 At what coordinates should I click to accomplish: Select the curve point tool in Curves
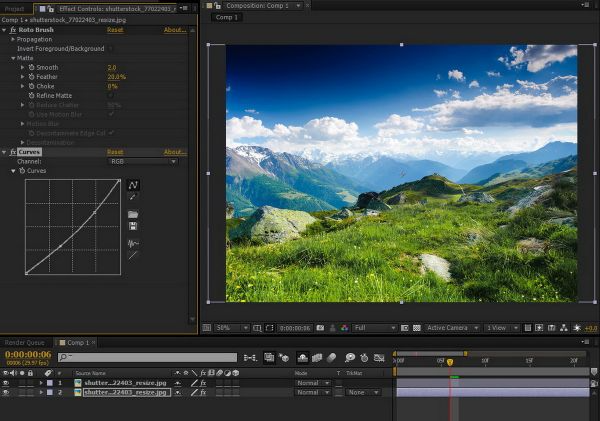click(132, 185)
